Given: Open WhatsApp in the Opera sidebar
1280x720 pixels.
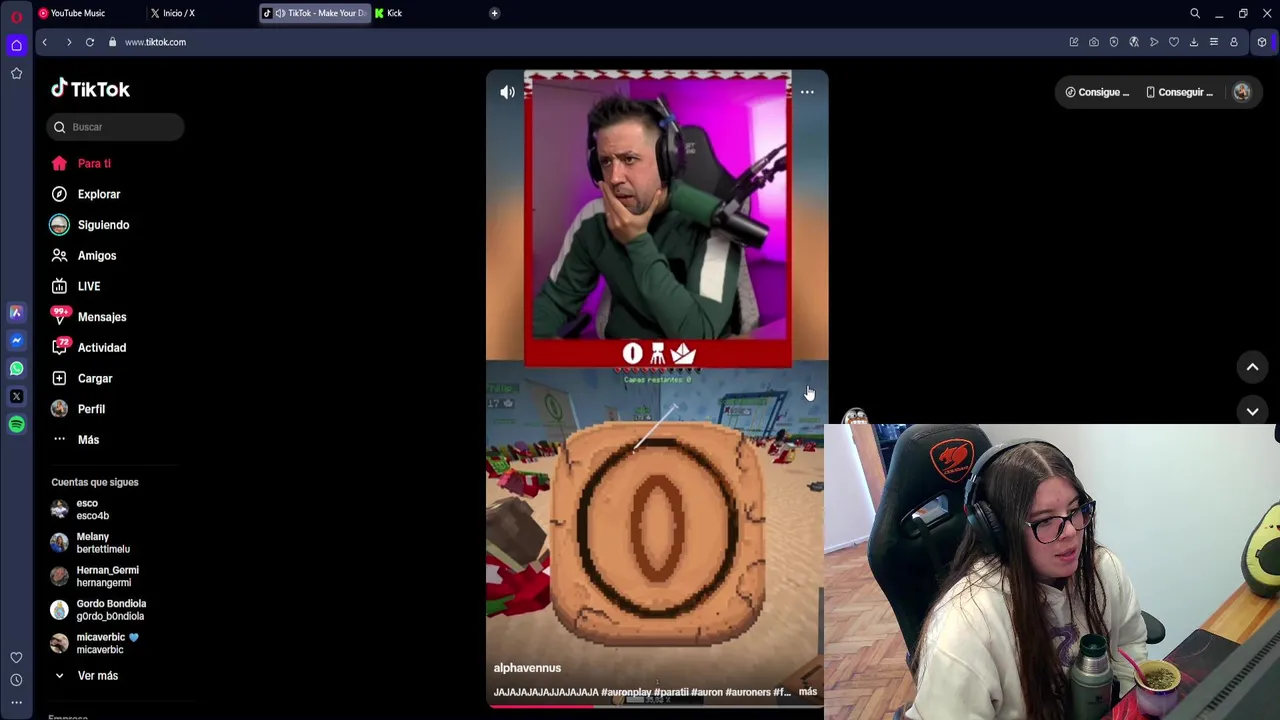Looking at the screenshot, I should coord(16,368).
